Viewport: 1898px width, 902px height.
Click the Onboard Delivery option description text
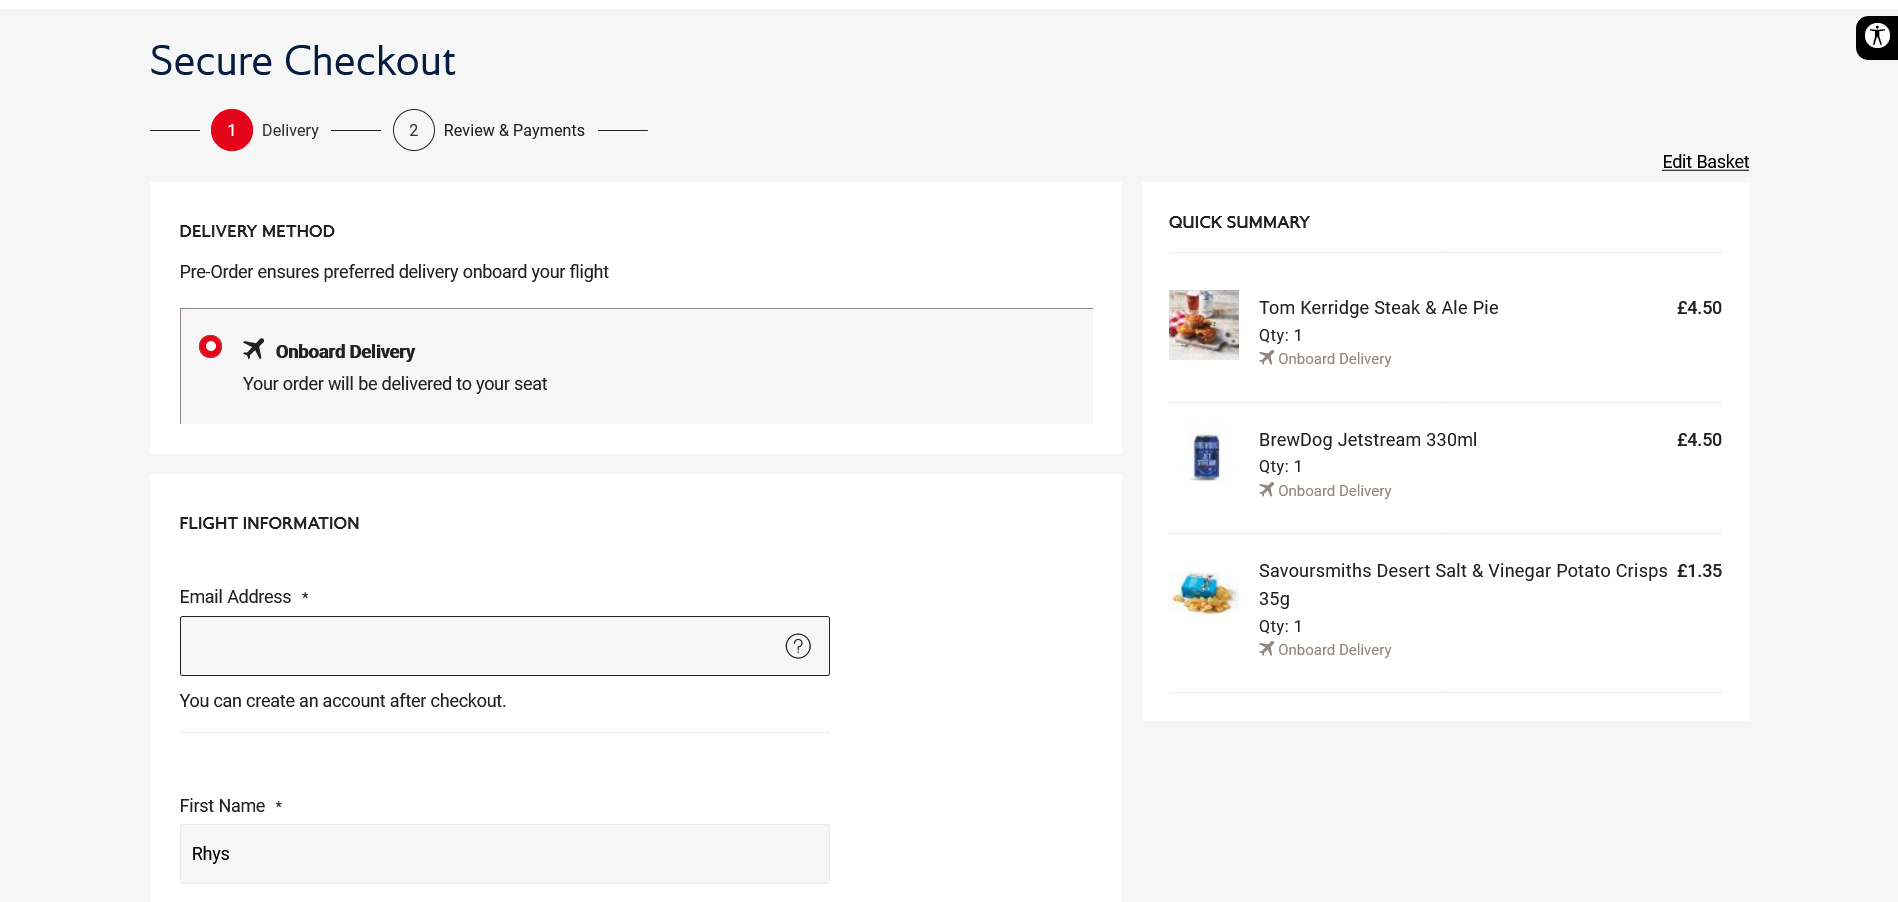pos(395,384)
